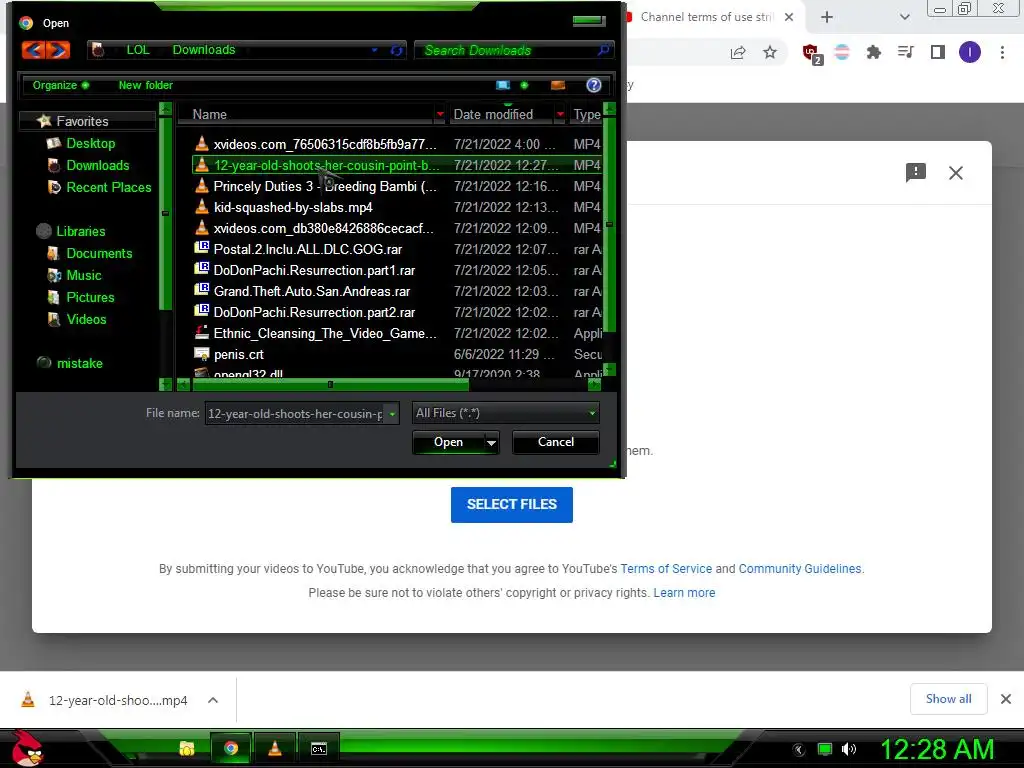Select Downloads in the Favorites sidebar

pos(98,165)
